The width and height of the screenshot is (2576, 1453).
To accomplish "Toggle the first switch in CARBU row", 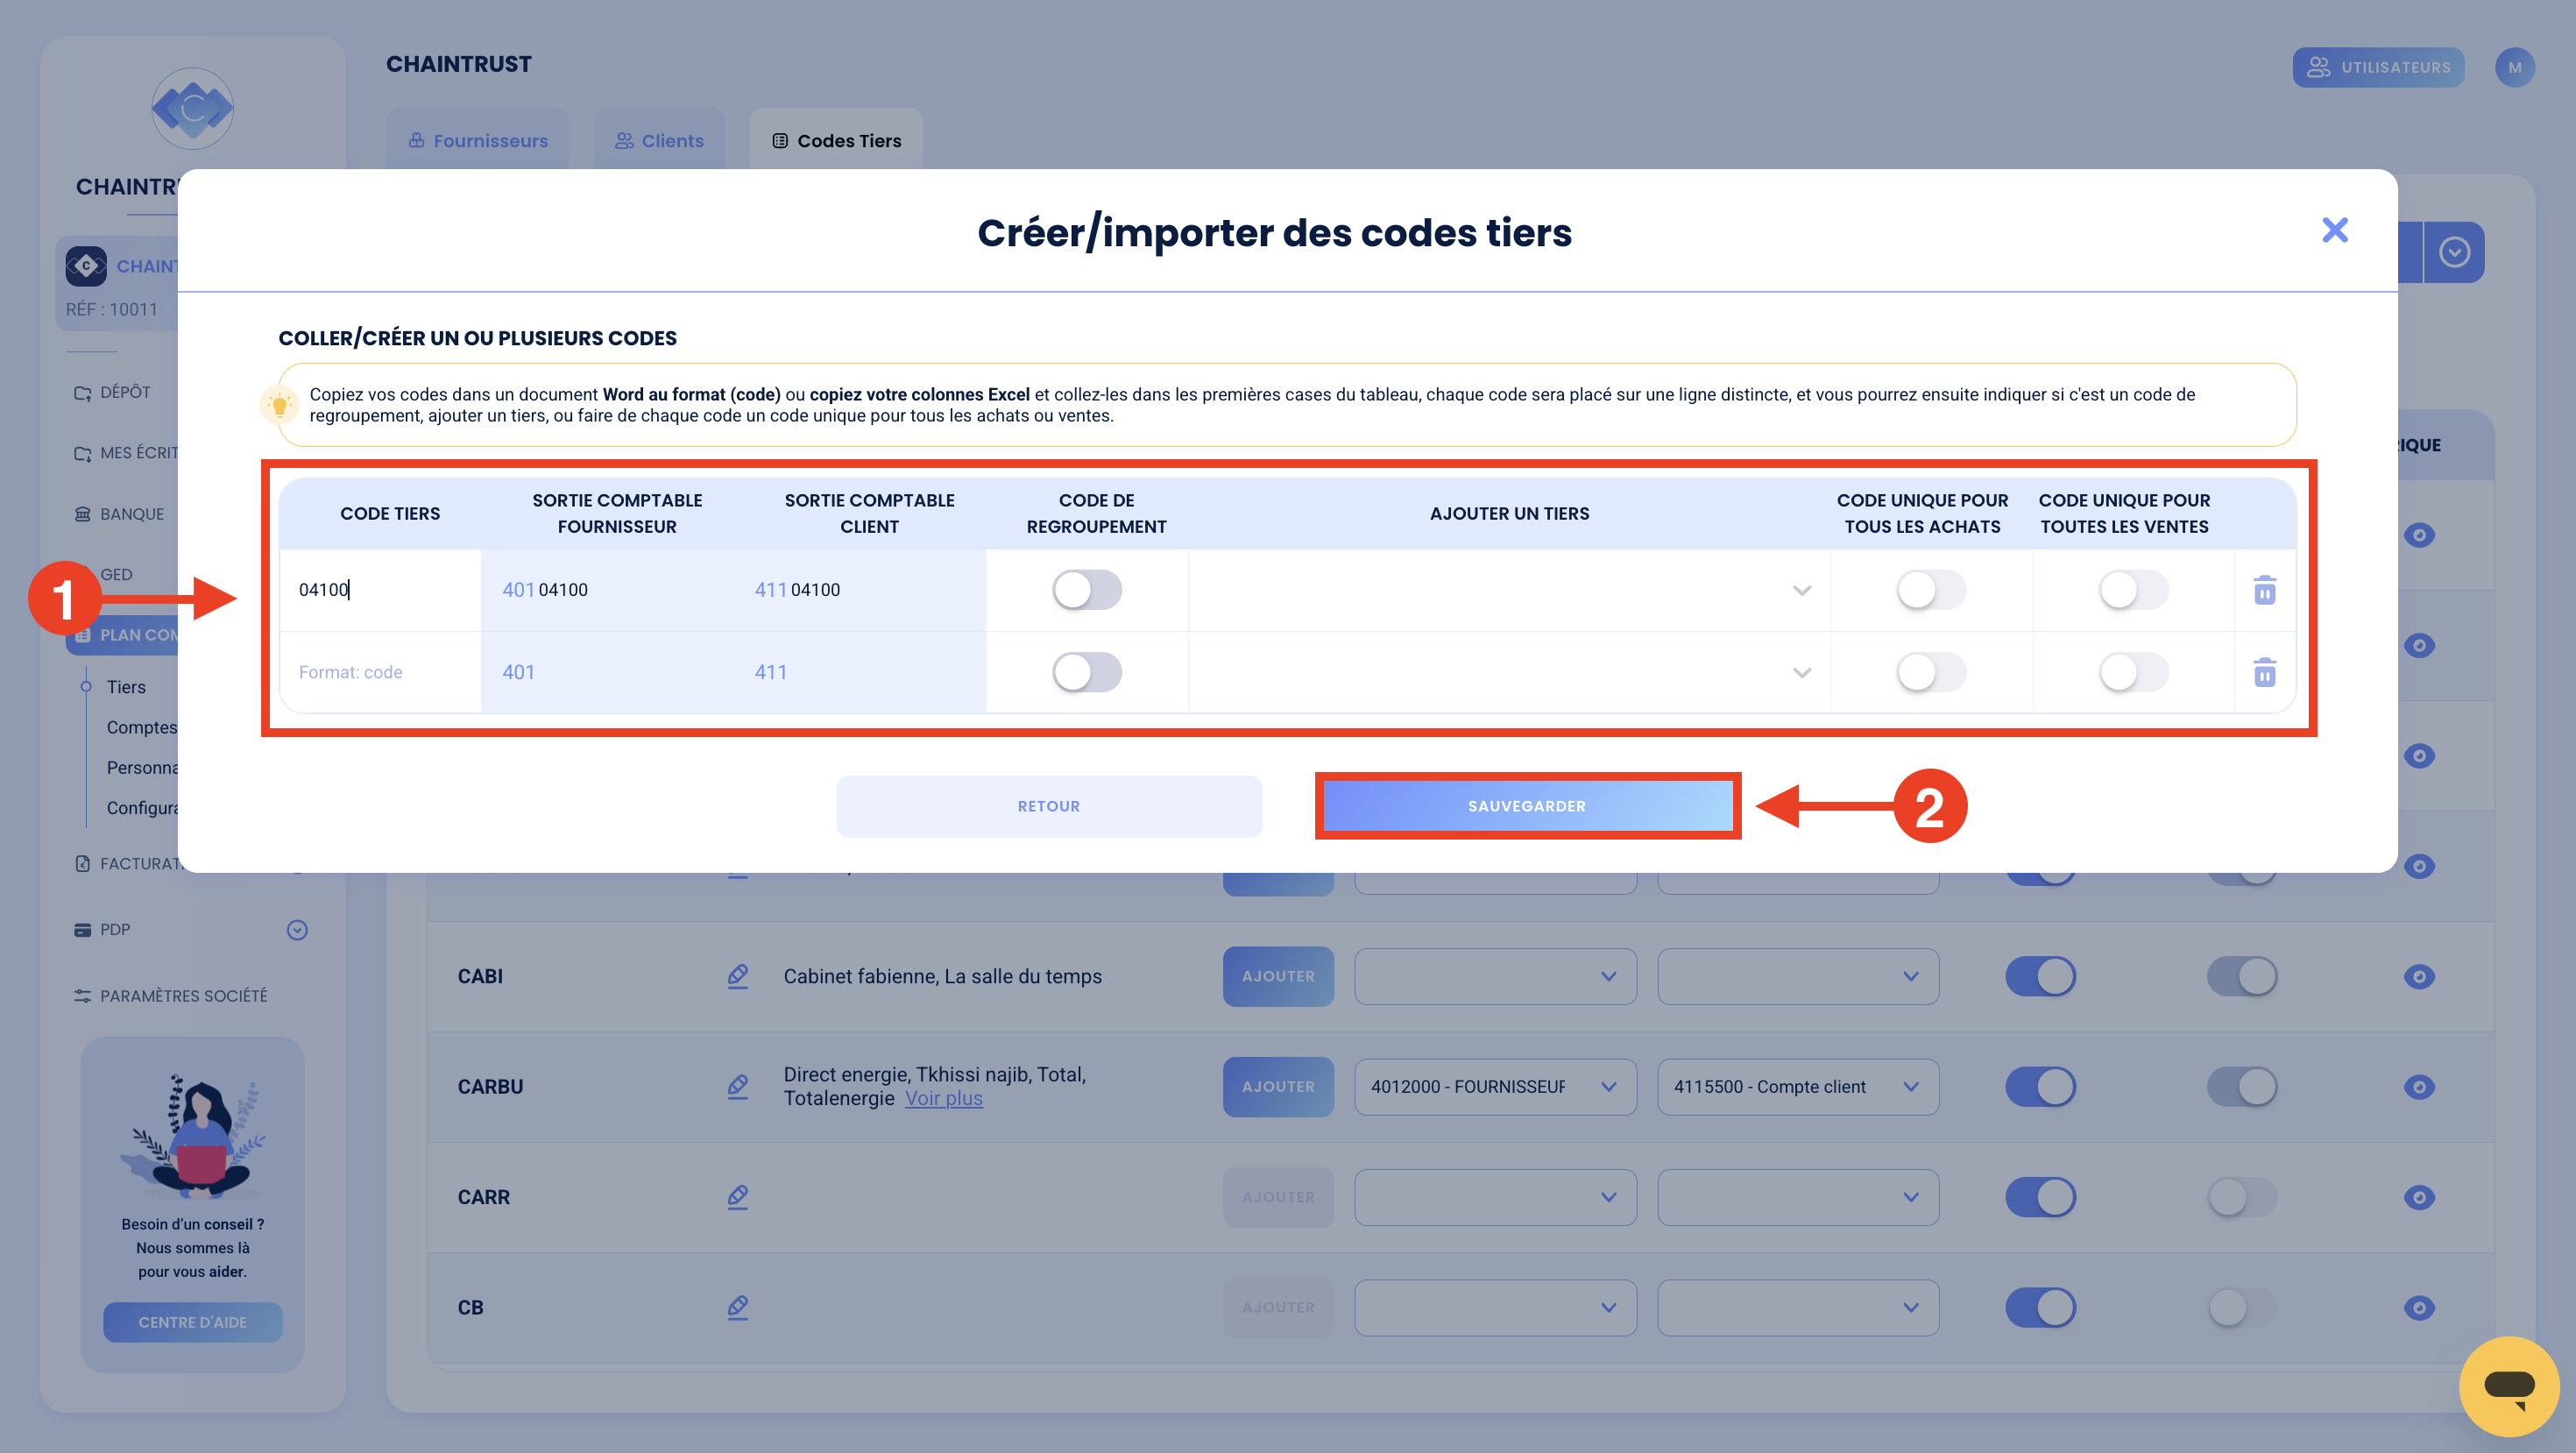I will (2040, 1085).
